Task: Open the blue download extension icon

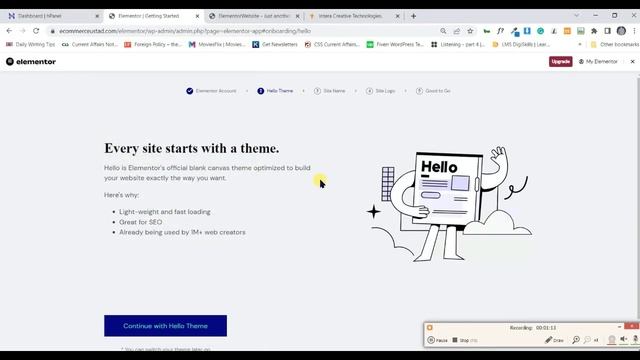Action: point(527,31)
